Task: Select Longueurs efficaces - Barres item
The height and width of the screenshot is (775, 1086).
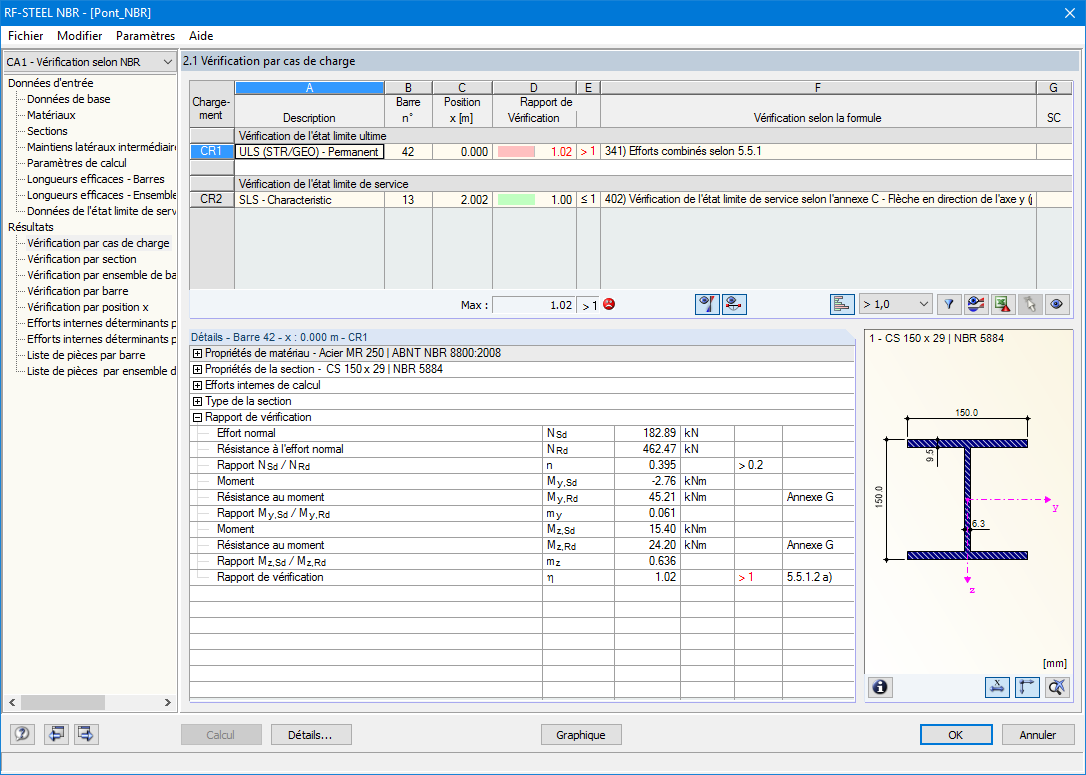Action: (x=96, y=179)
